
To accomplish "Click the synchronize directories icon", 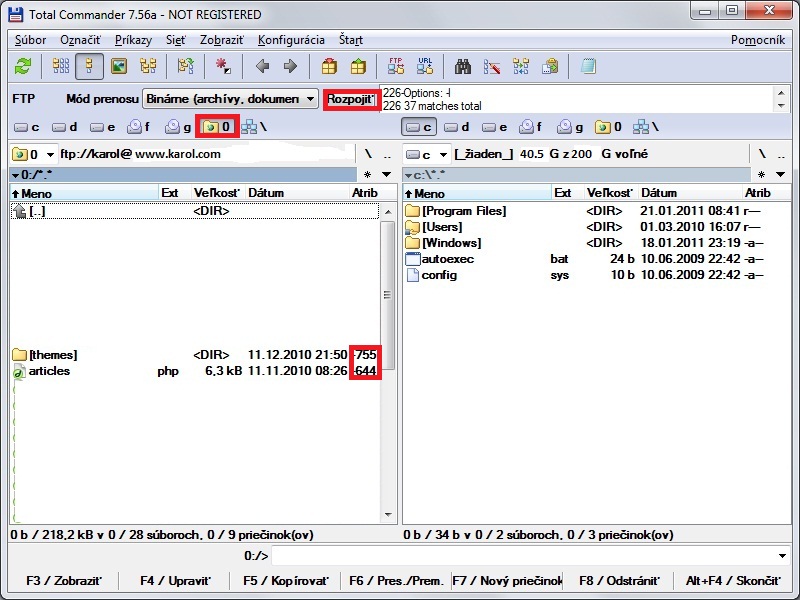I will click(521, 66).
